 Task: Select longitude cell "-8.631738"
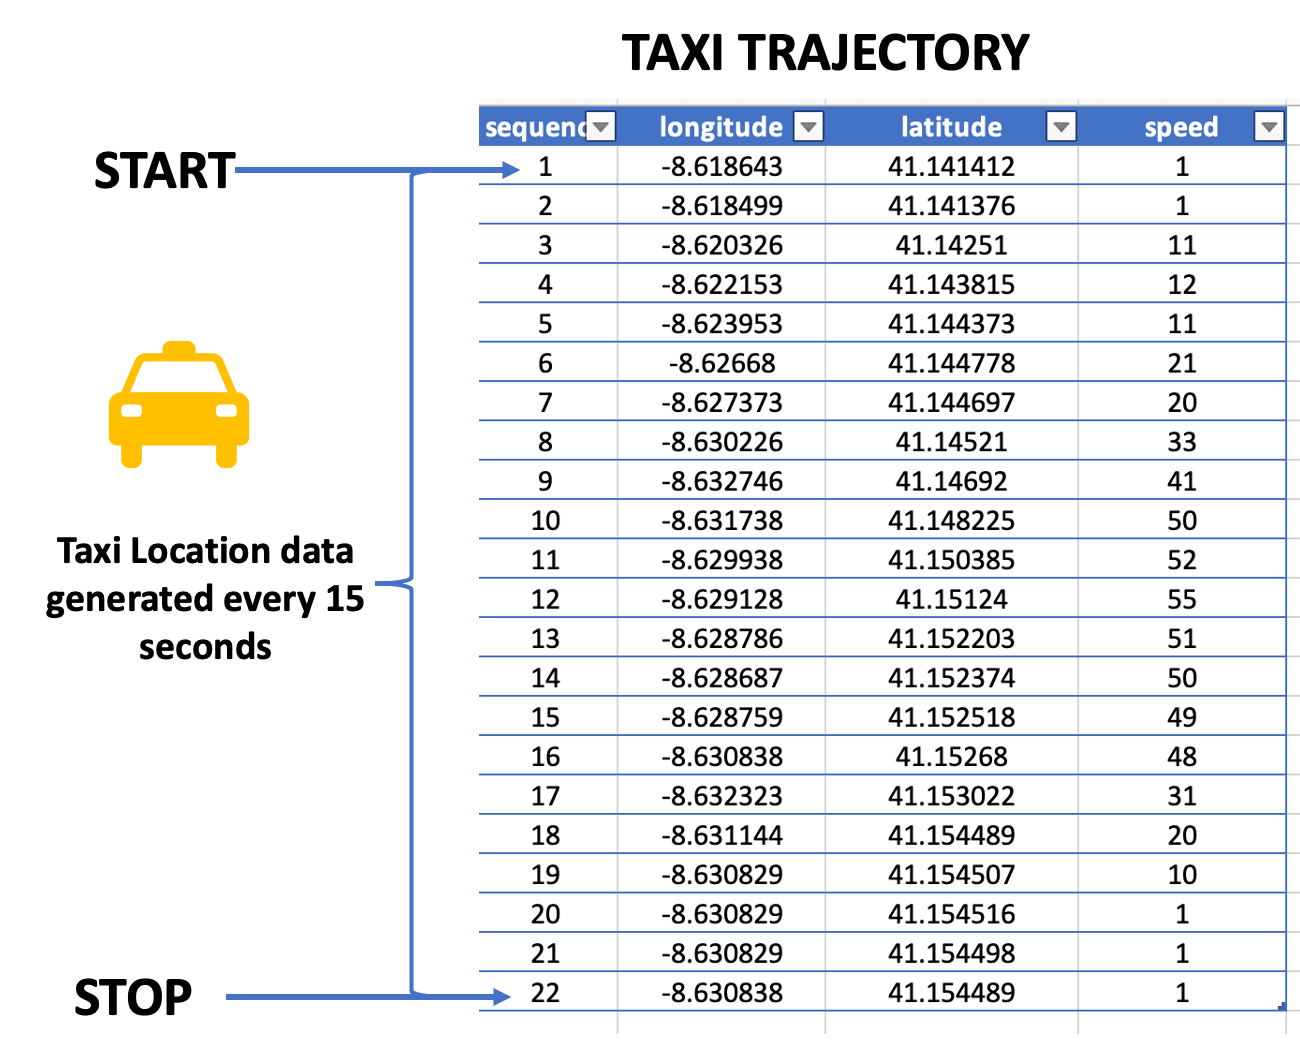(721, 520)
